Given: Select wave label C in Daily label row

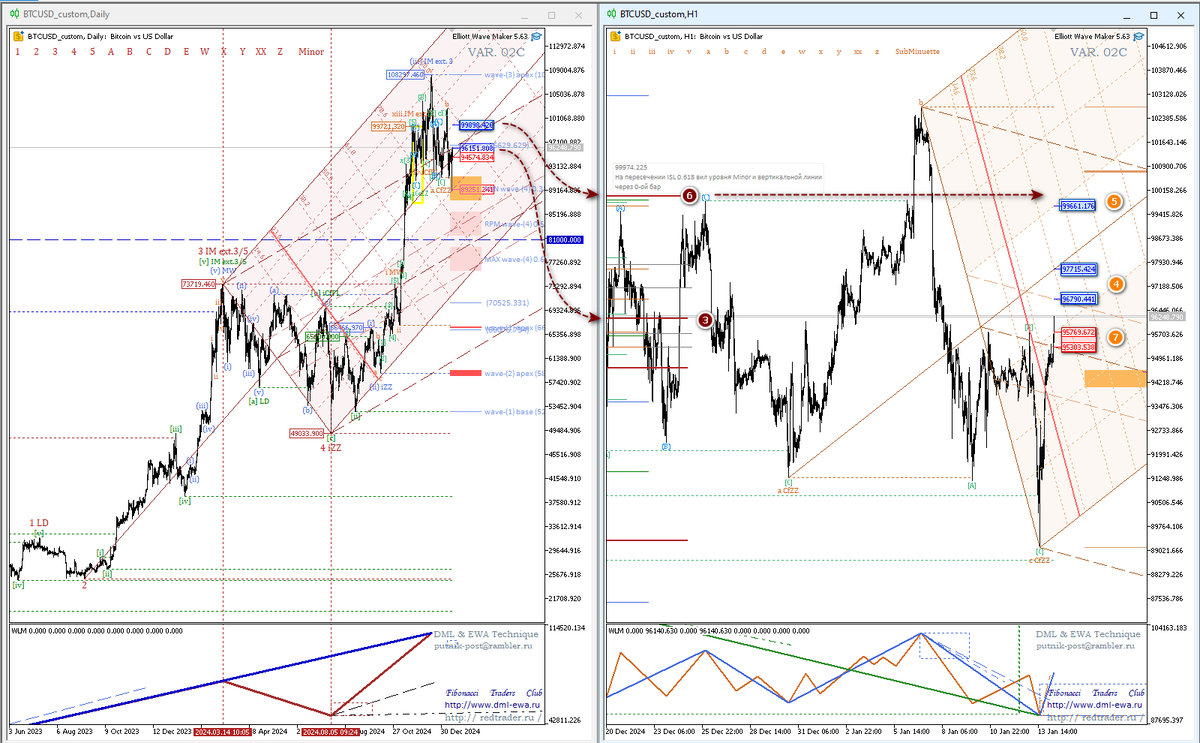Looking at the screenshot, I should click(x=147, y=51).
